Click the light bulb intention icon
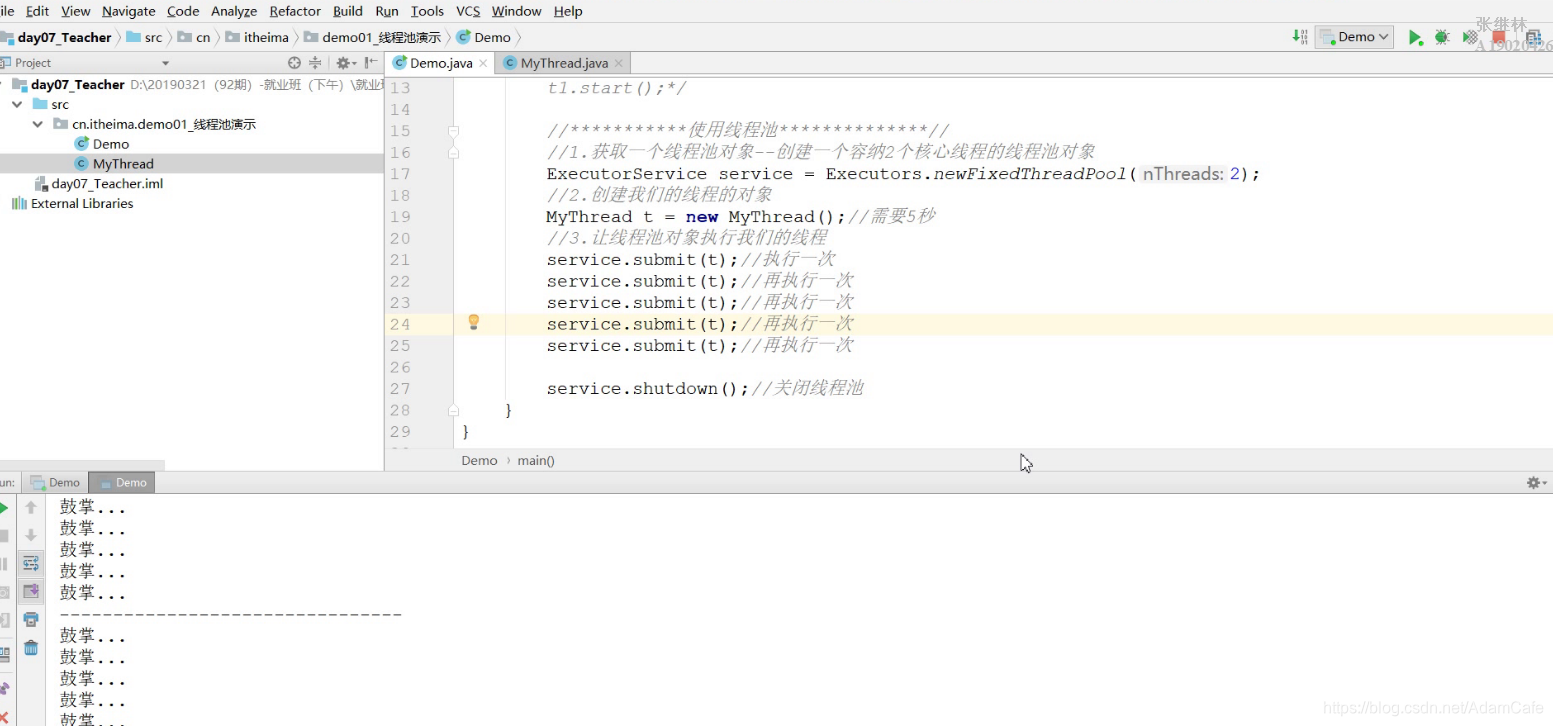The image size is (1553, 726). coord(474,322)
